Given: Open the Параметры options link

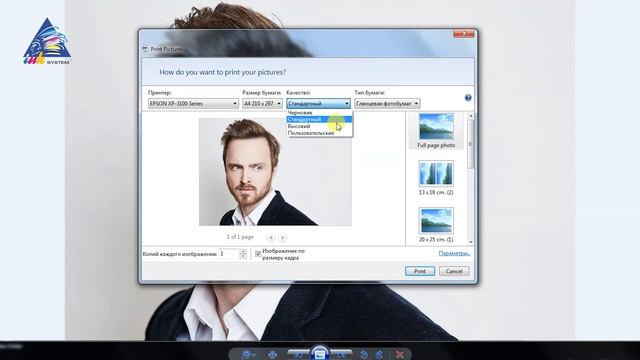Looking at the screenshot, I should (454, 253).
